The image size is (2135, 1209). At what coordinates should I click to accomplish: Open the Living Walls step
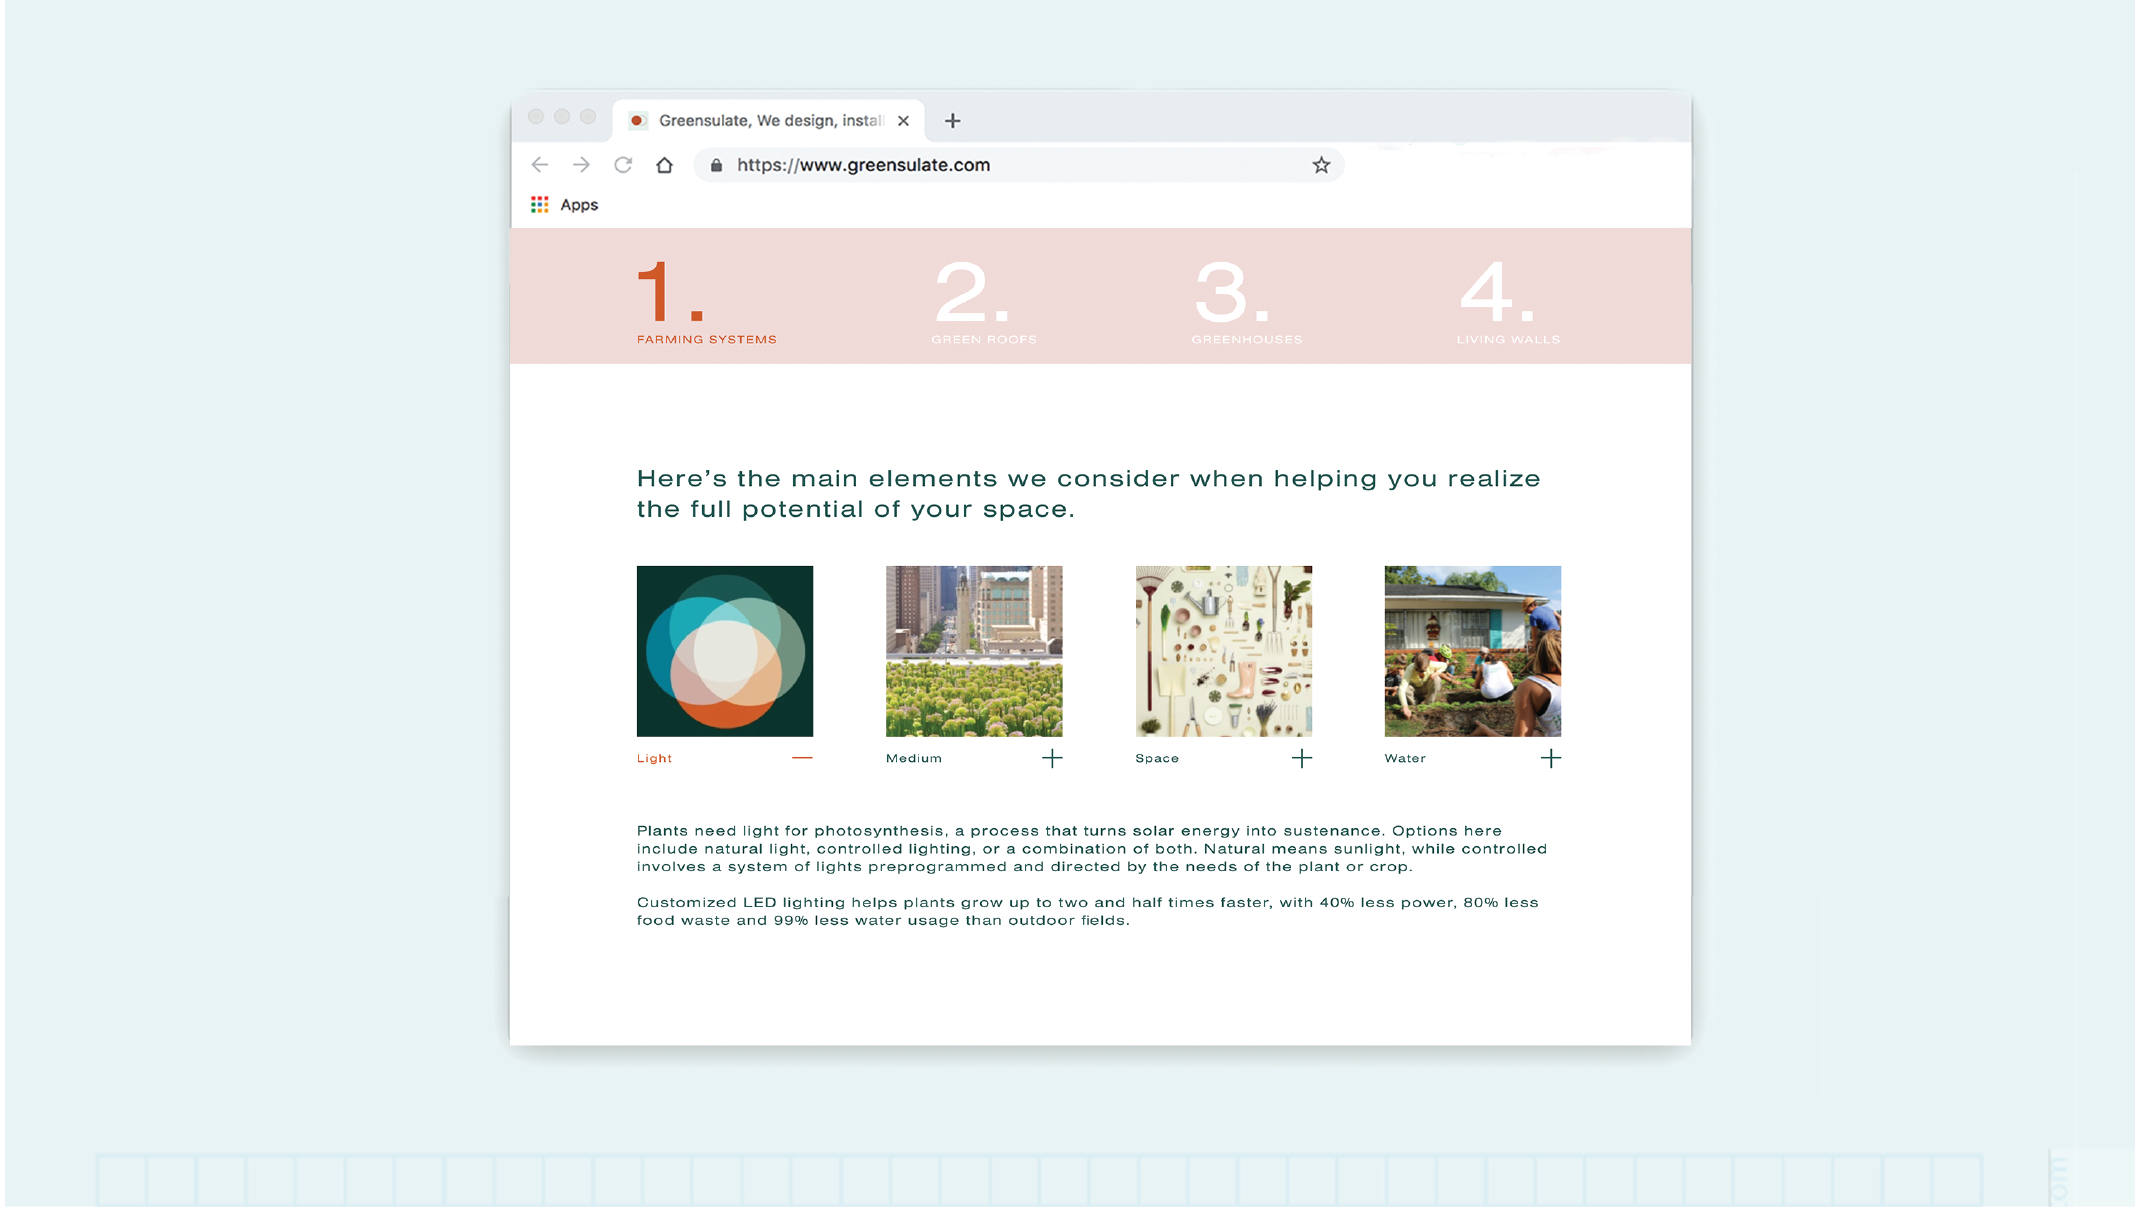(x=1507, y=300)
